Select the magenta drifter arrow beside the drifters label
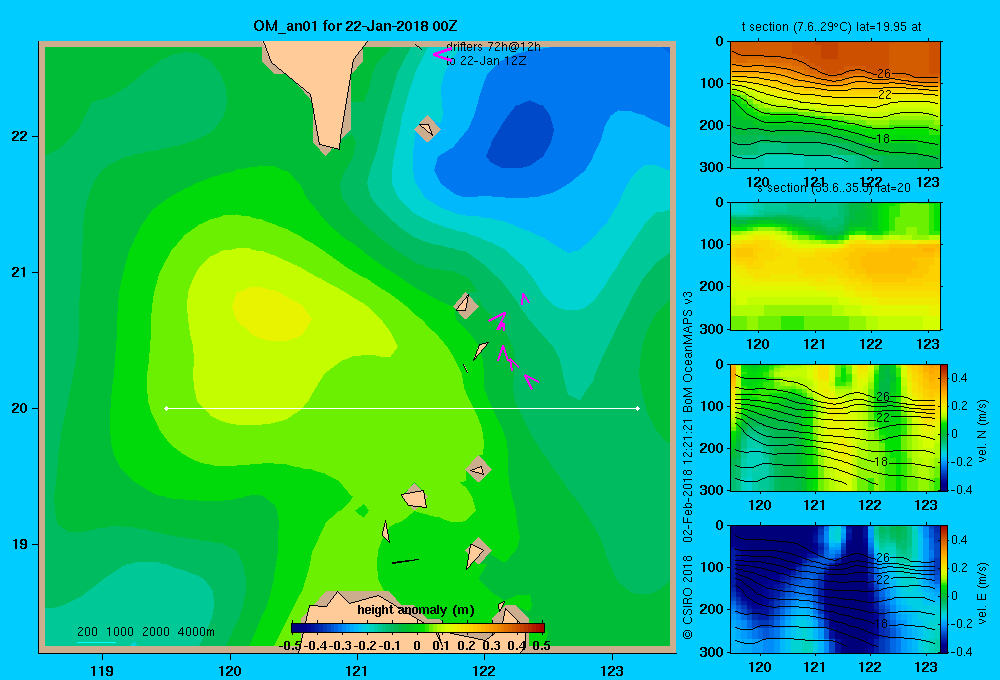Screen dimensions: 1000x680 [x=441, y=55]
